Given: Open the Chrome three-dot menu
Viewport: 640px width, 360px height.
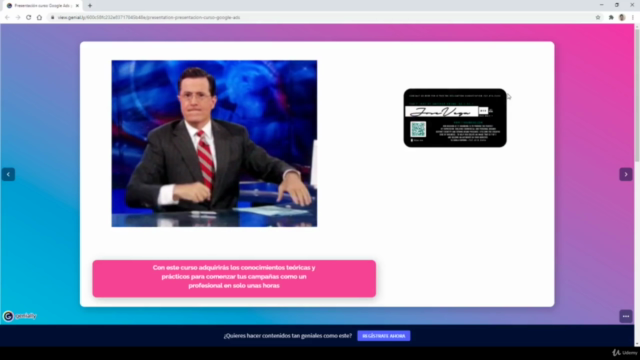Looking at the screenshot, I should 633,18.
